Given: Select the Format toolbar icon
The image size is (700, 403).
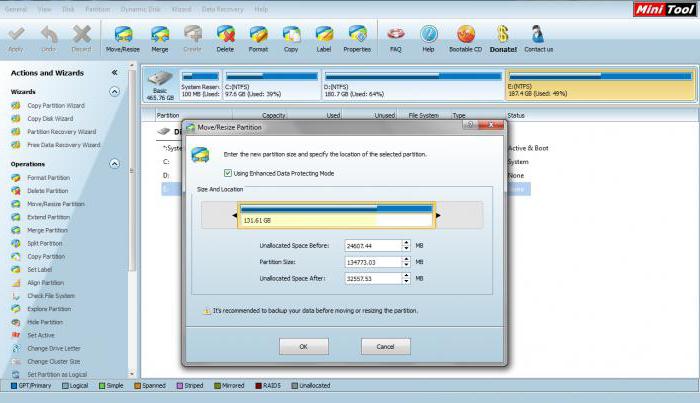Looking at the screenshot, I should point(258,35).
